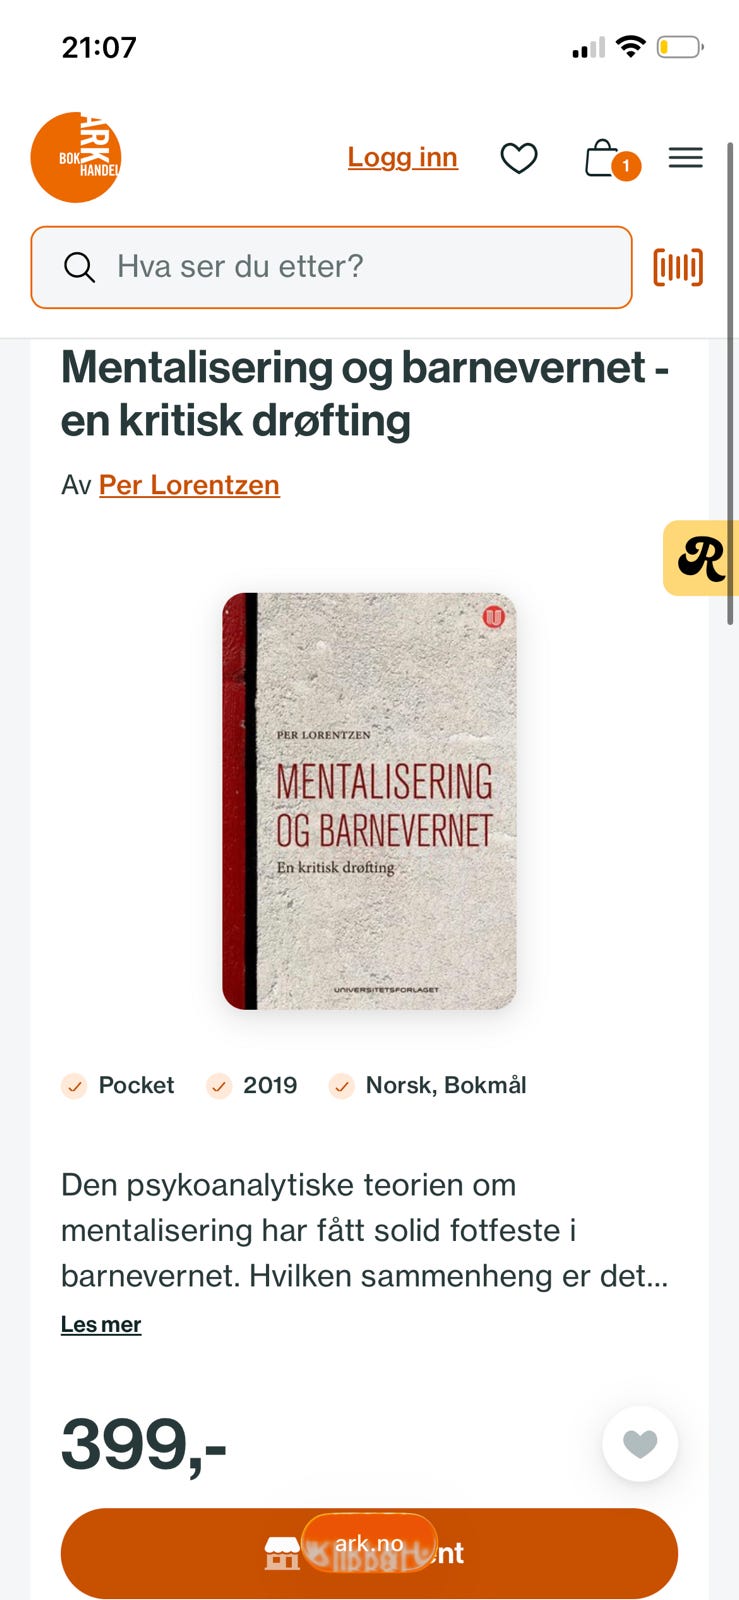Click the page scrollbar on right edge
The image size is (739, 1600).
731,384
